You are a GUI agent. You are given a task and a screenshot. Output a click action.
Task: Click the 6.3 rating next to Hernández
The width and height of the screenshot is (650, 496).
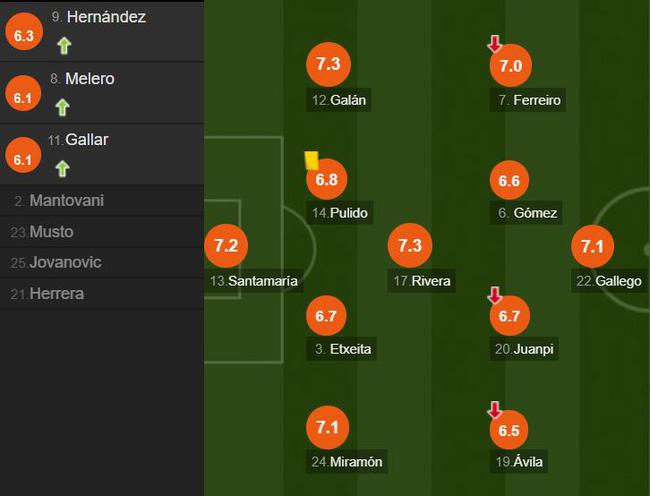coord(22,35)
